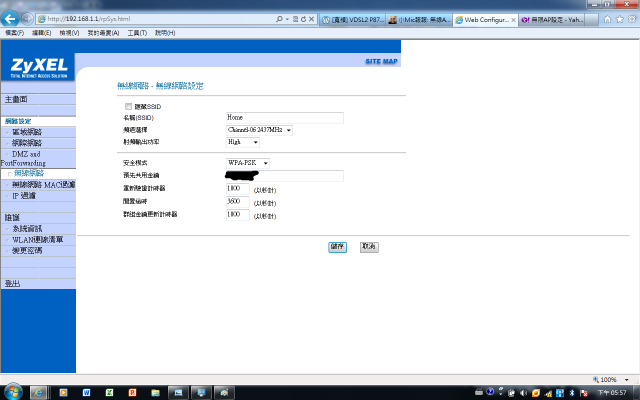This screenshot has width=640, height=400.
Task: Open Excel from the taskbar
Action: pyautogui.click(x=109, y=392)
